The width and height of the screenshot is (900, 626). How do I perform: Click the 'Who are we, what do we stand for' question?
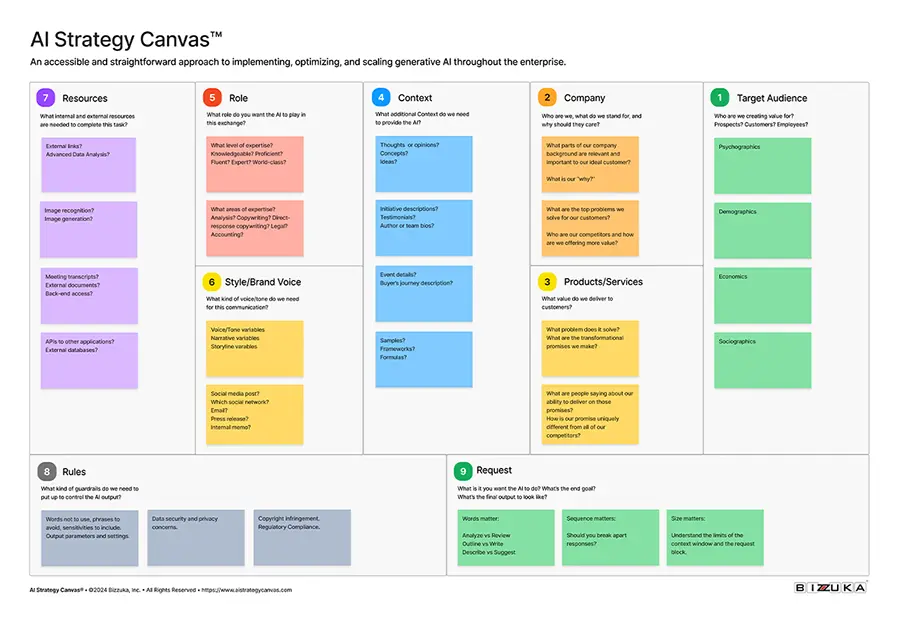pos(592,120)
